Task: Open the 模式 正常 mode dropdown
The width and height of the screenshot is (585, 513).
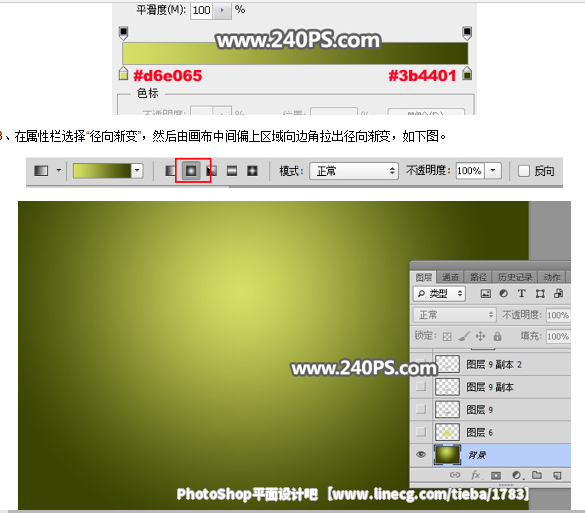Action: point(353,171)
